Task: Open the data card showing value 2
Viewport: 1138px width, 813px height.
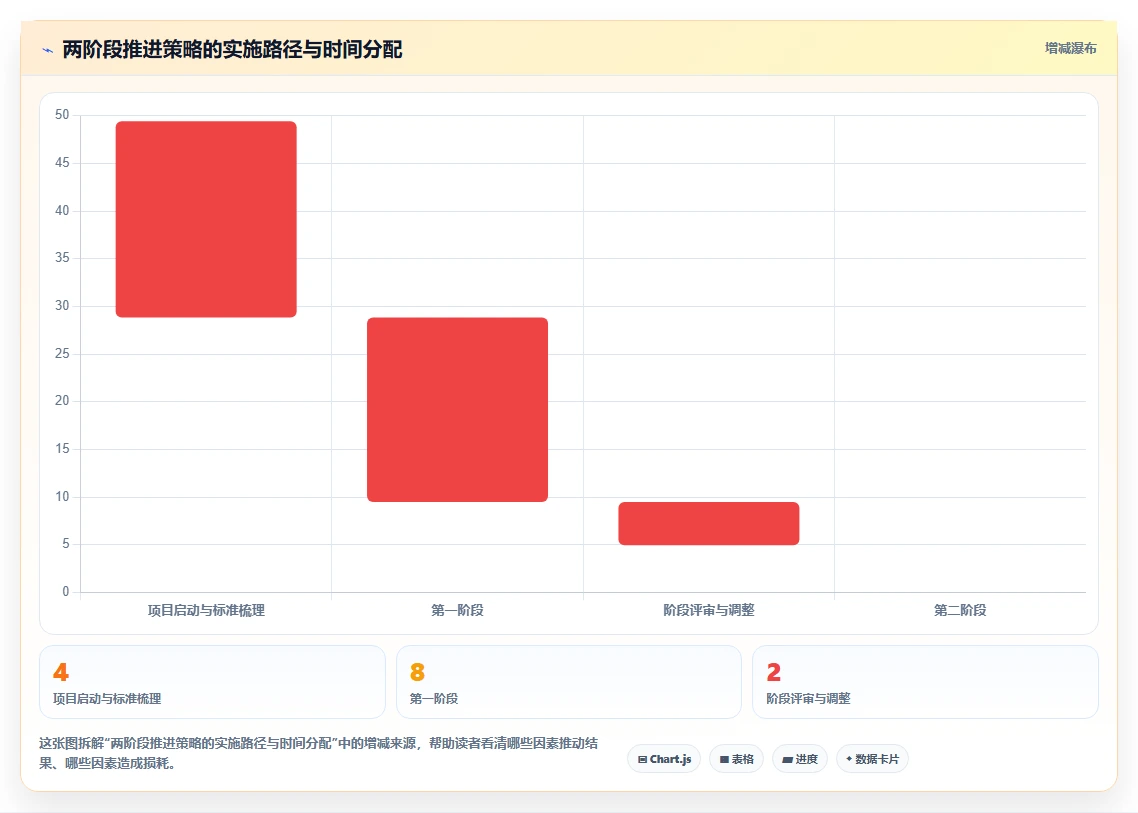Action: [x=925, y=682]
